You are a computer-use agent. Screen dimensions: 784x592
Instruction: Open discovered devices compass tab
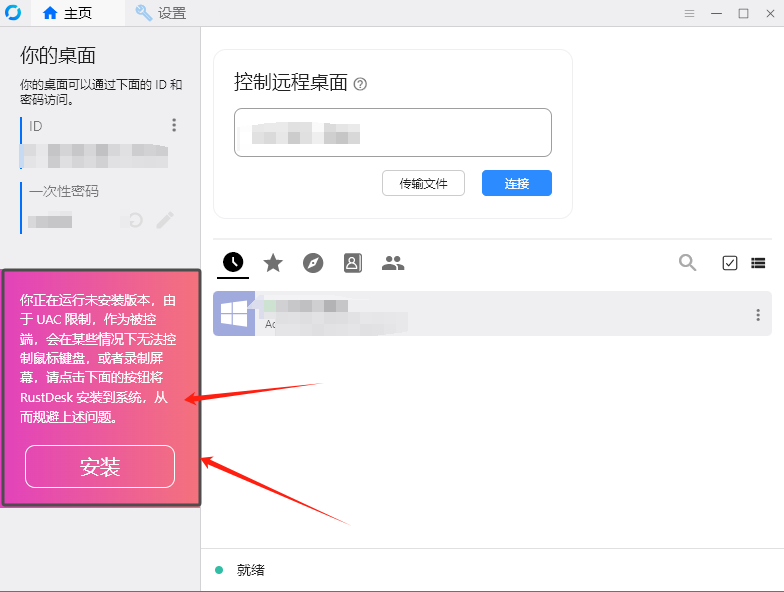313,263
